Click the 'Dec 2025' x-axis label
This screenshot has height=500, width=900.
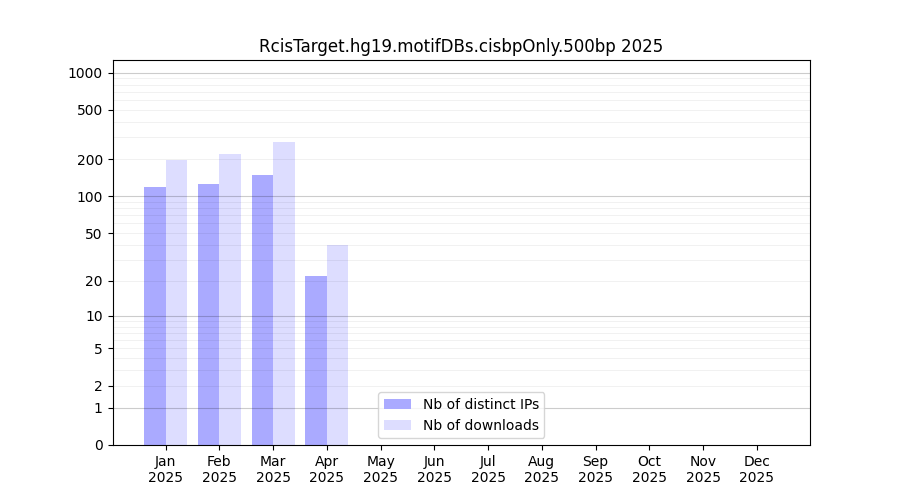(757, 469)
